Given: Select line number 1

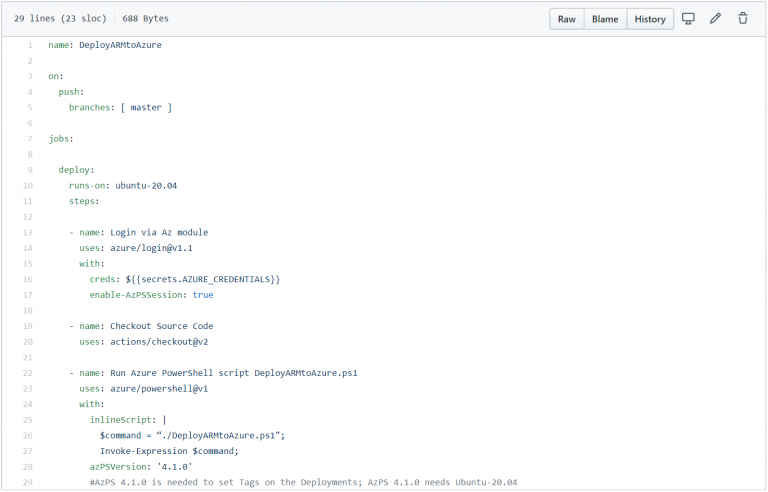Looking at the screenshot, I should [x=29, y=45].
